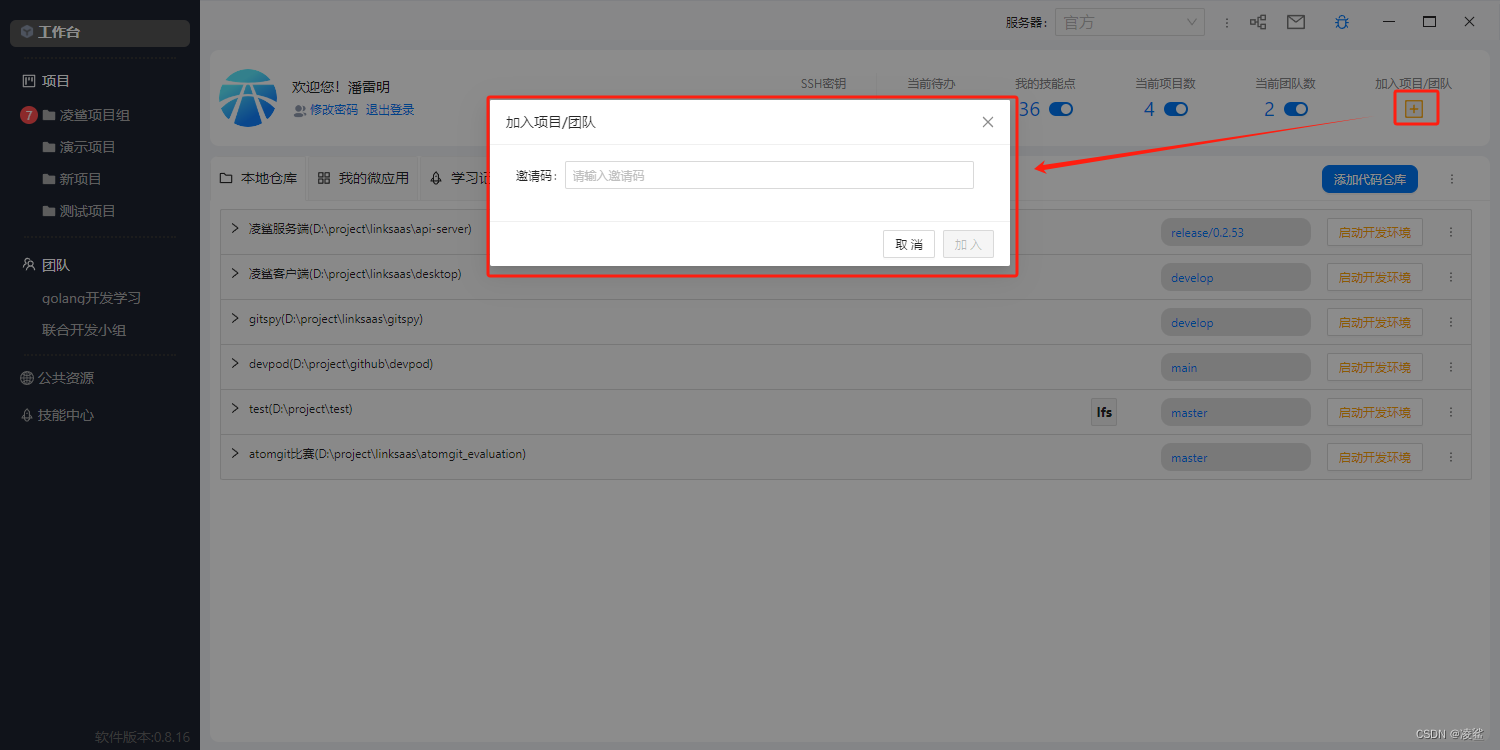Open branch selector main for devpod

coord(1235,367)
